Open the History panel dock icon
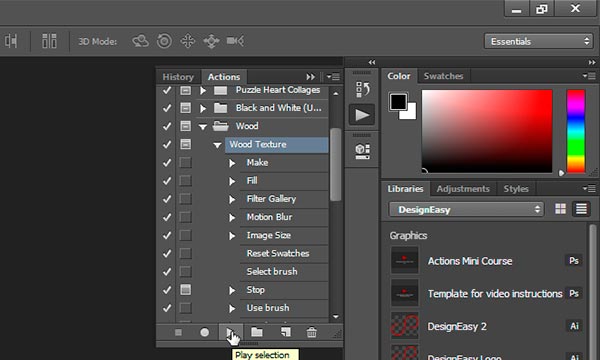Viewport: 600px width, 360px height. [x=362, y=89]
